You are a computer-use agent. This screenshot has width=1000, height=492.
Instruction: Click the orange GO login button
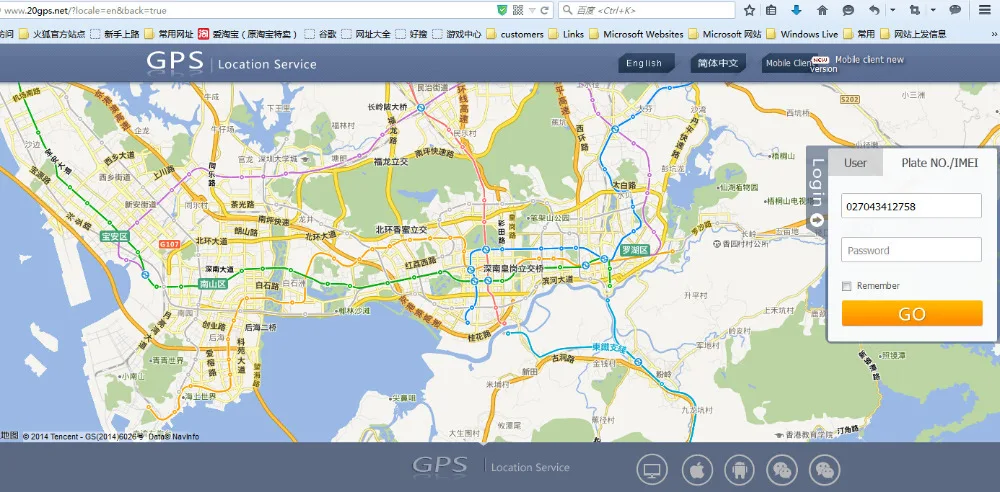click(912, 313)
